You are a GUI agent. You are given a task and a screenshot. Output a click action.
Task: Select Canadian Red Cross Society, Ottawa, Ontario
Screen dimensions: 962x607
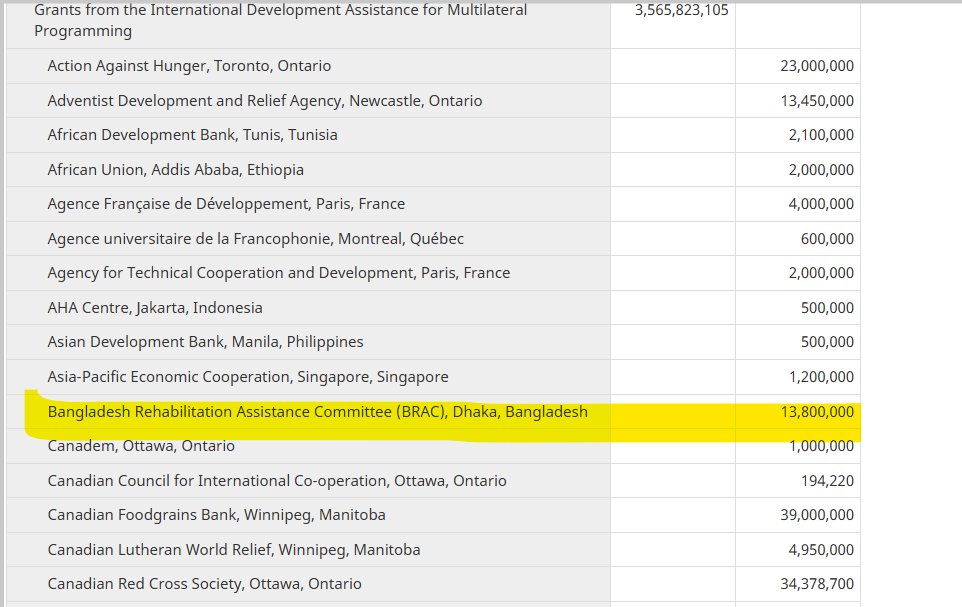point(204,584)
